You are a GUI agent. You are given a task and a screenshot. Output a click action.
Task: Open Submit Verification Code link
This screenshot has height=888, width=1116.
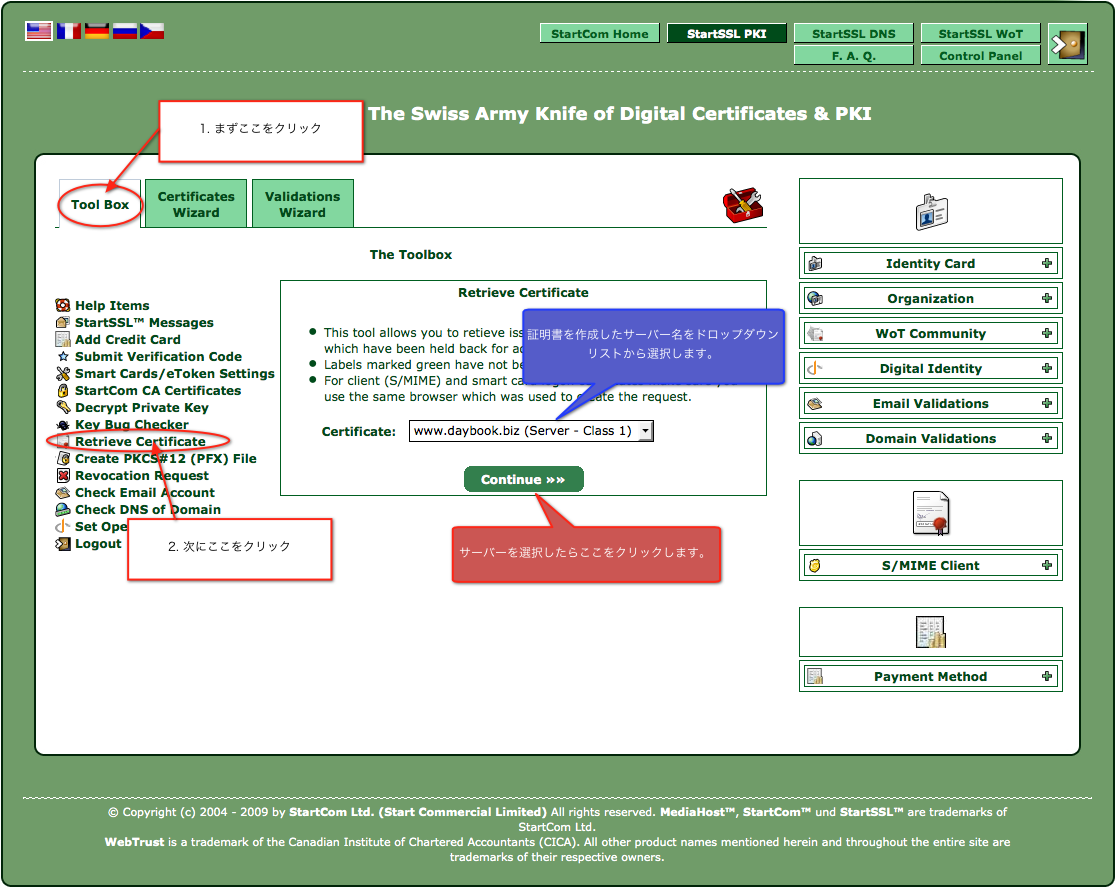coord(158,356)
